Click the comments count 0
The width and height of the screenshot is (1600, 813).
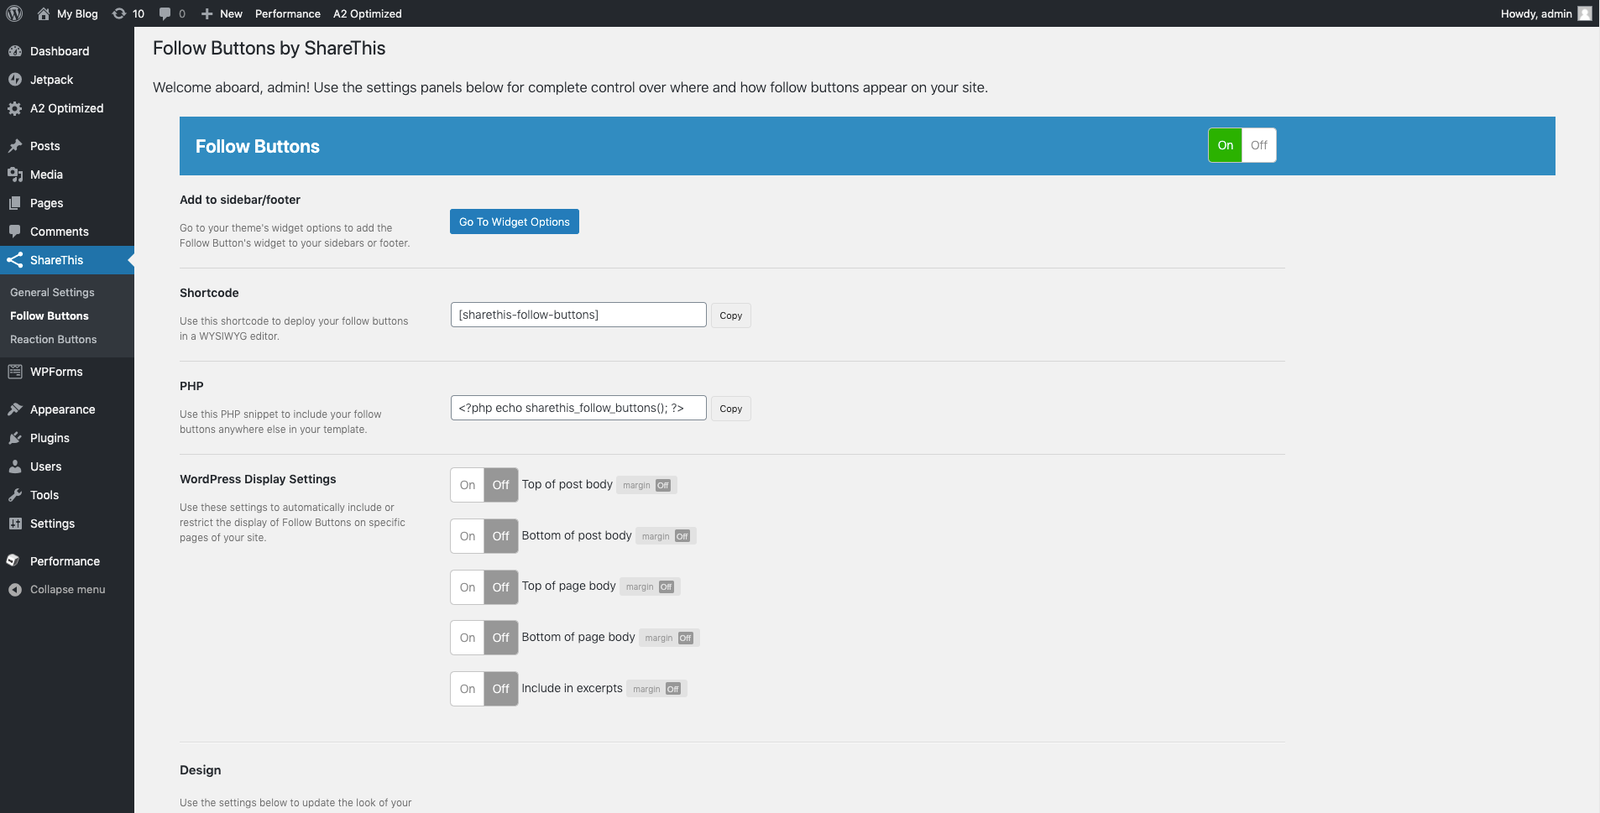tap(182, 14)
